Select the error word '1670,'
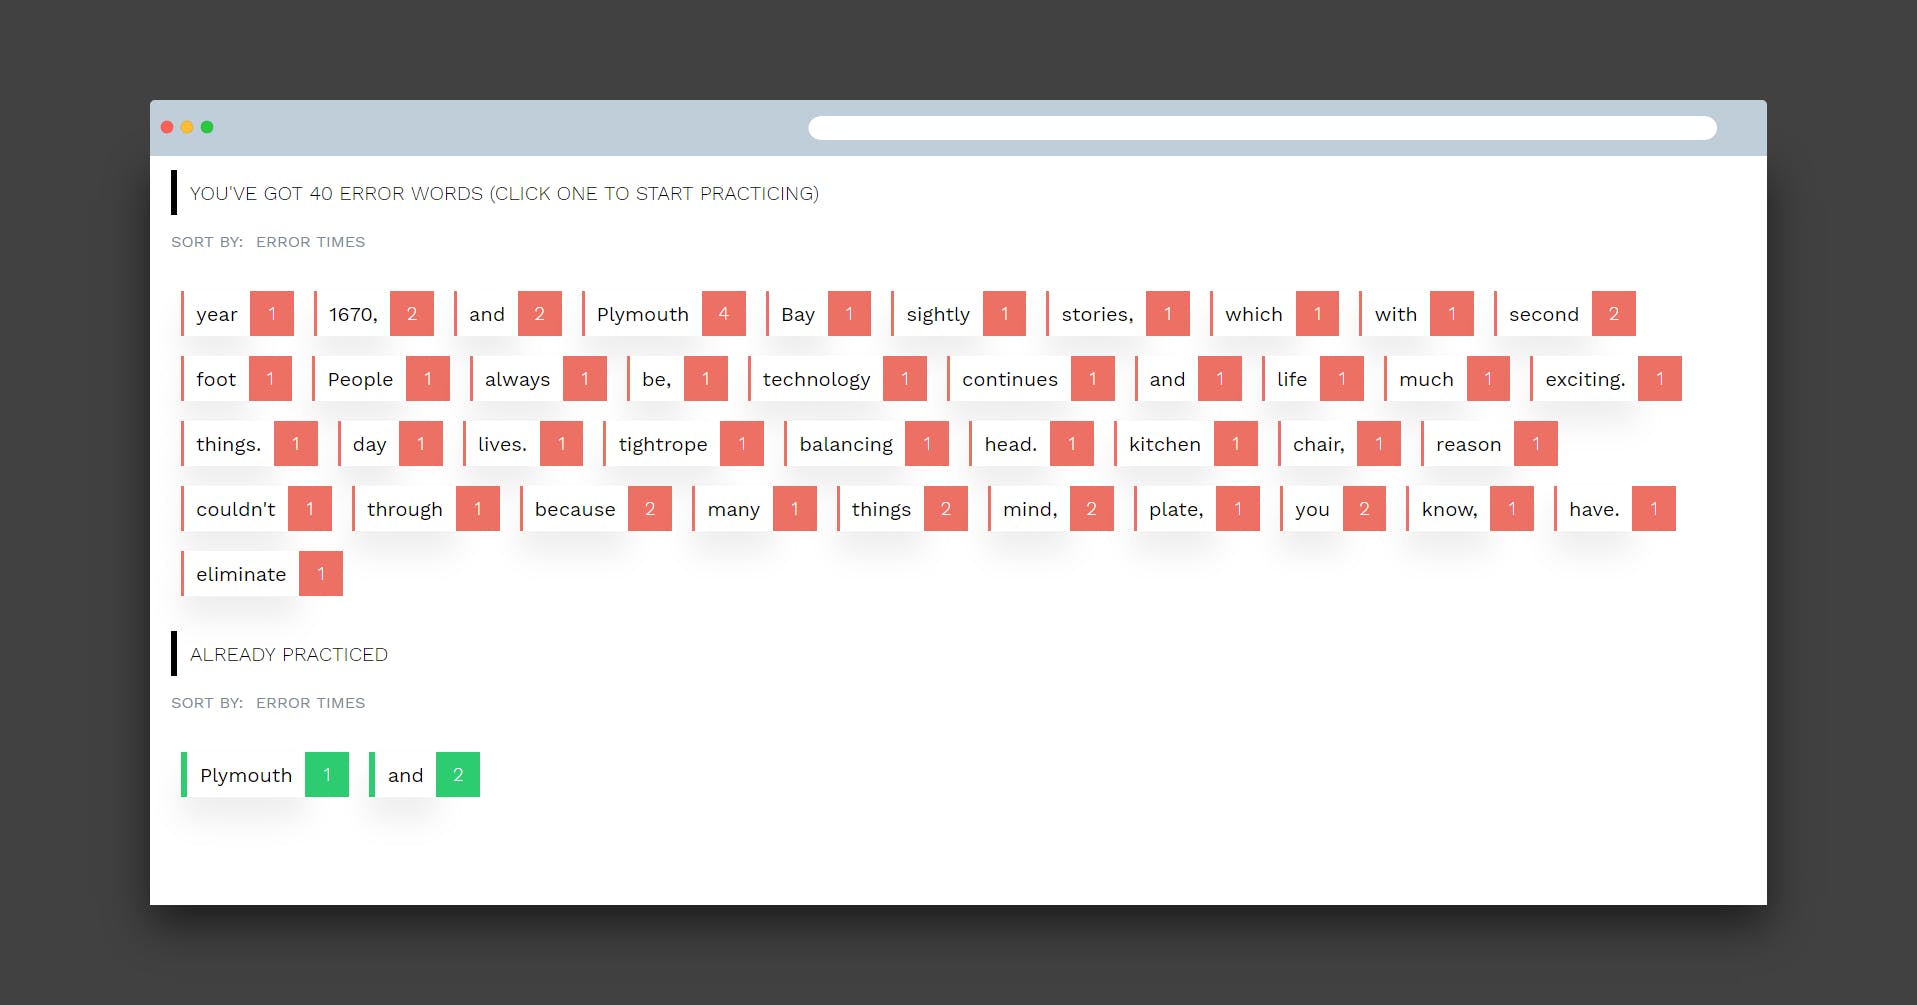 [374, 314]
